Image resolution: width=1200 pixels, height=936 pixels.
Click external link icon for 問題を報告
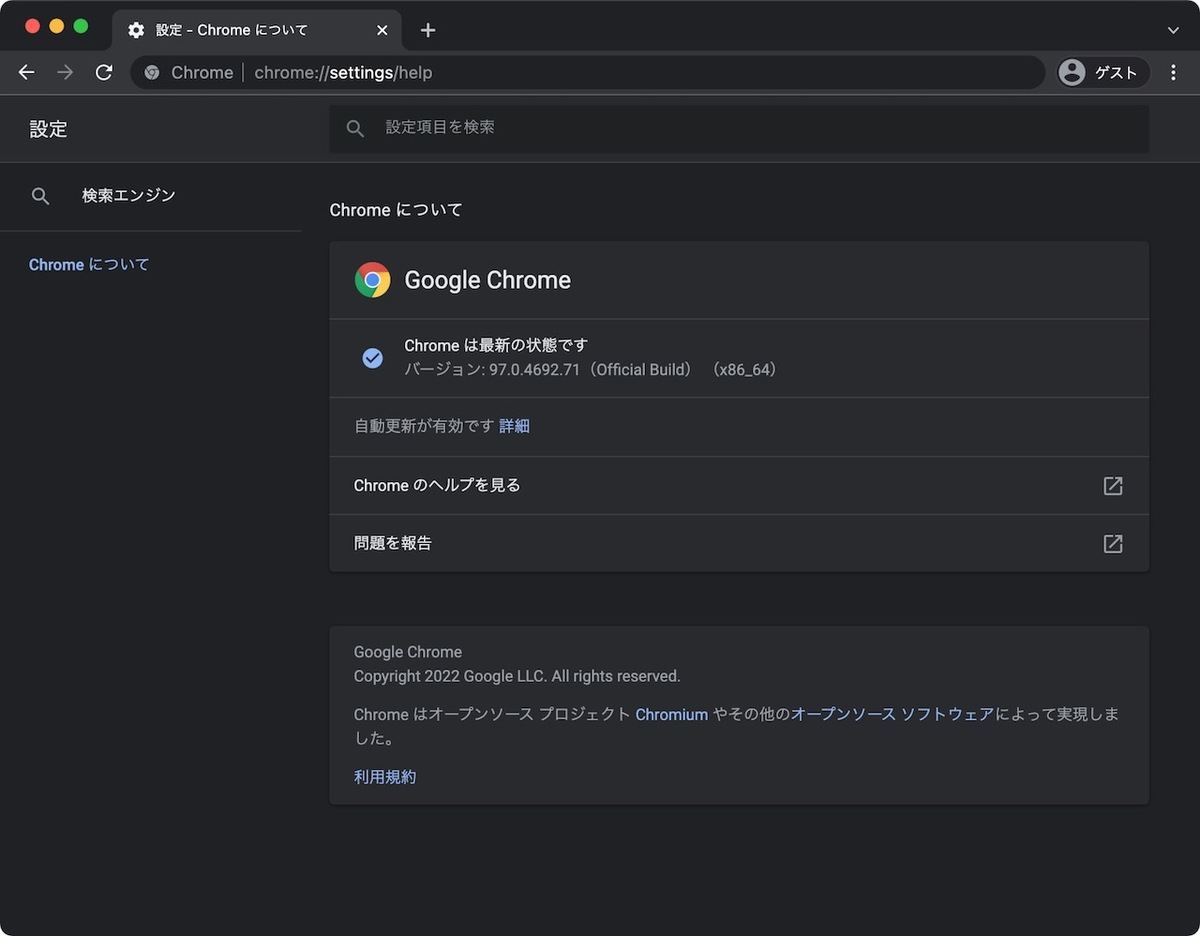pos(1113,544)
